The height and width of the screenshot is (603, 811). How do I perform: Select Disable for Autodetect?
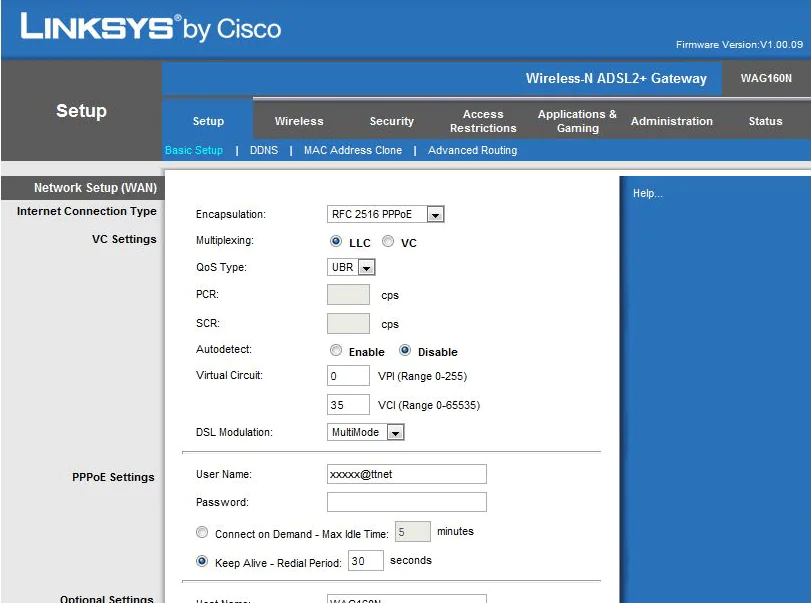pos(405,351)
